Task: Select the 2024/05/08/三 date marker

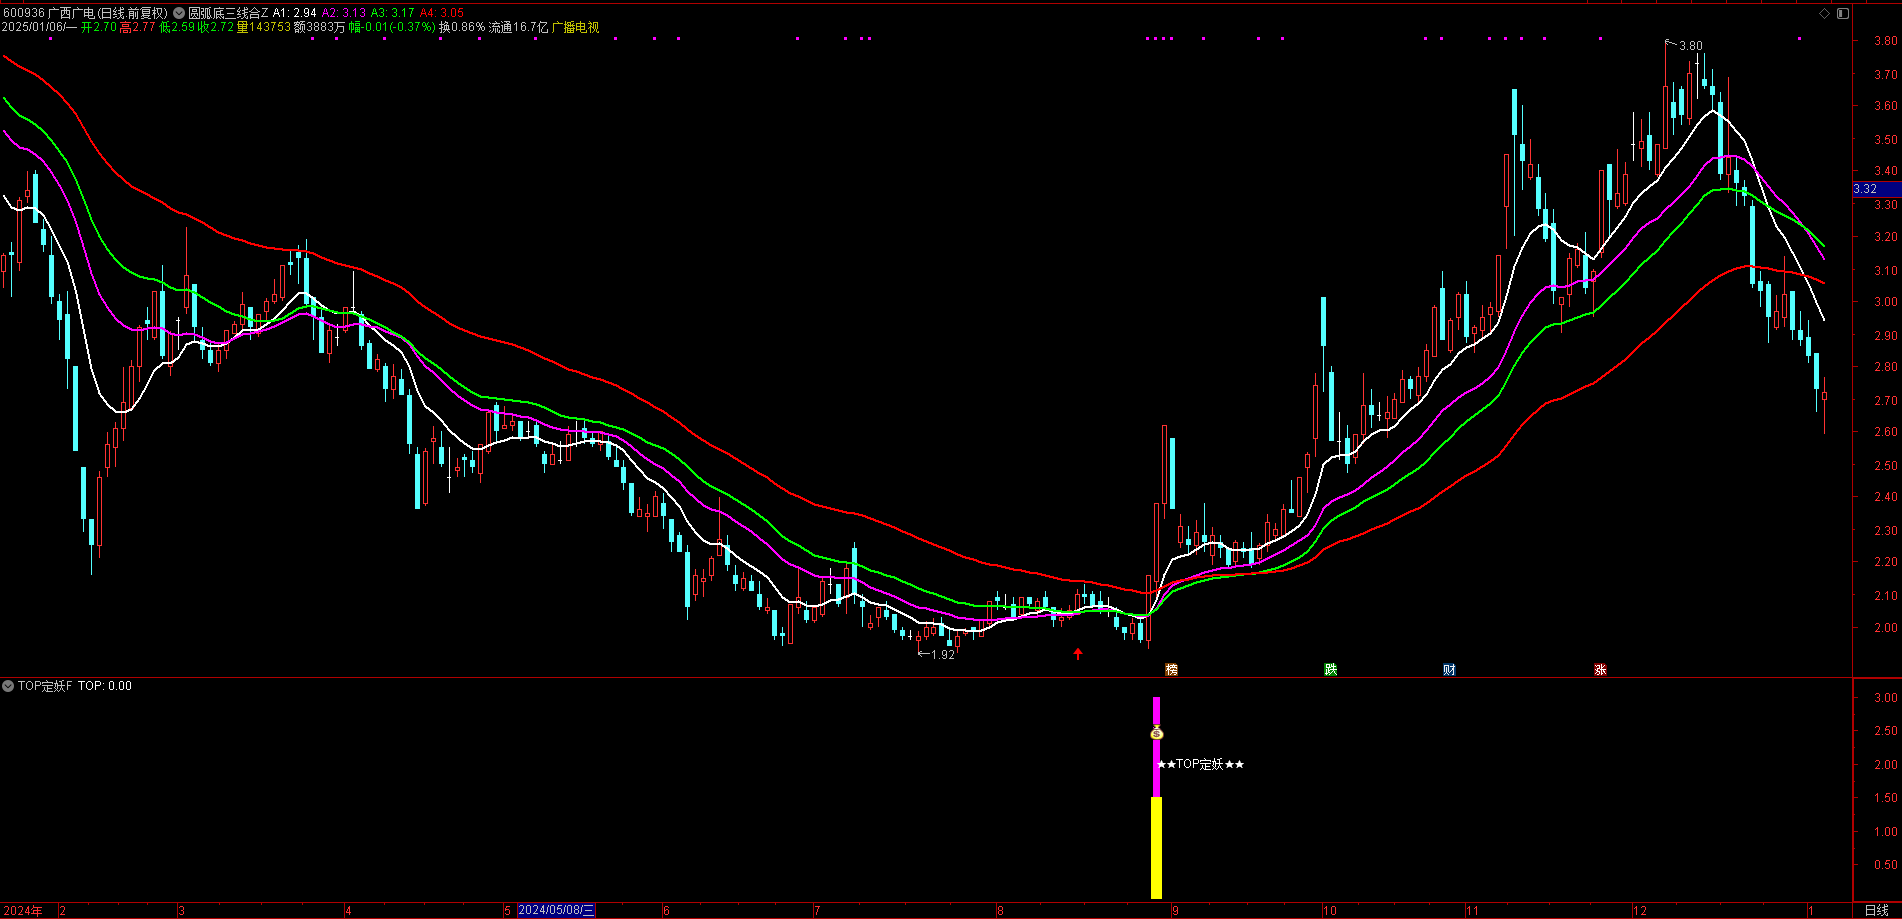Action: pyautogui.click(x=555, y=910)
